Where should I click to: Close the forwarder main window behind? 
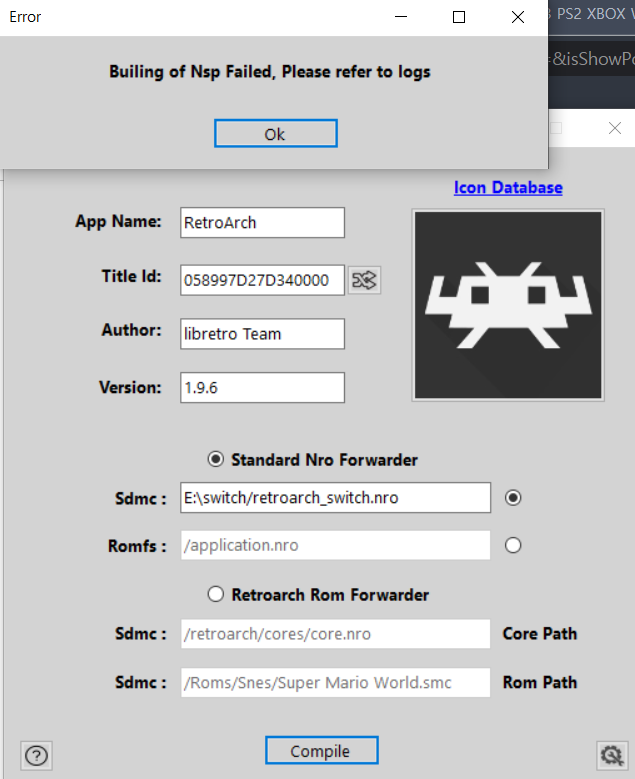[615, 128]
